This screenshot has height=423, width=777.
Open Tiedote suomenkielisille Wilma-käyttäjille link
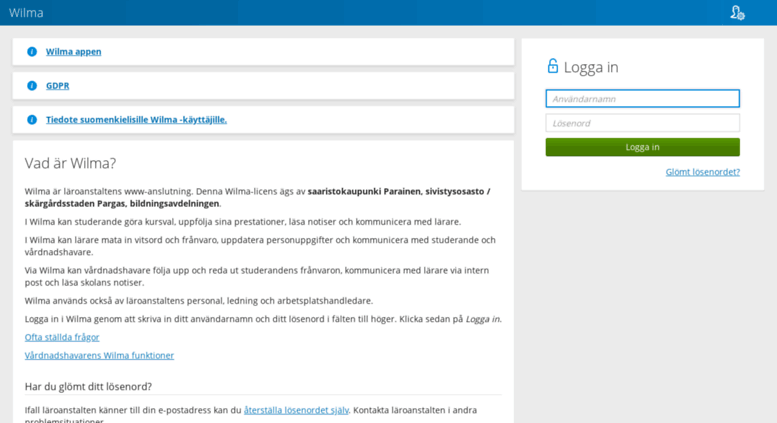pos(136,120)
